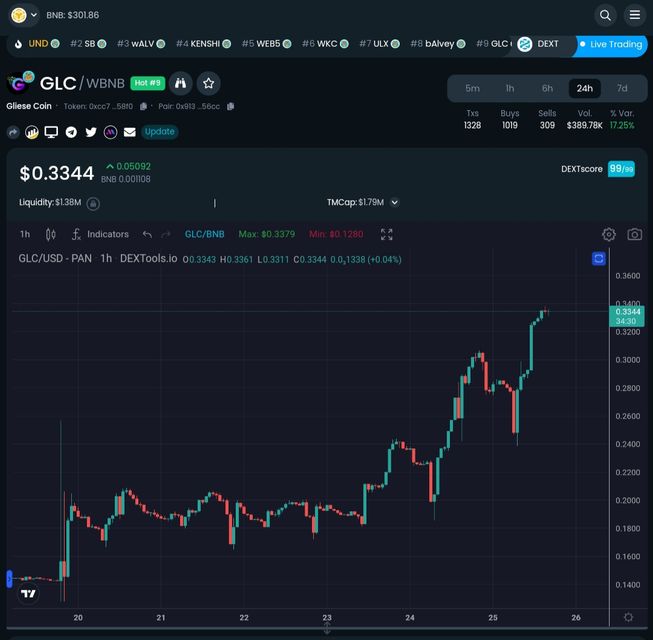Open the Twitter link icon
The width and height of the screenshot is (653, 640).
click(91, 132)
